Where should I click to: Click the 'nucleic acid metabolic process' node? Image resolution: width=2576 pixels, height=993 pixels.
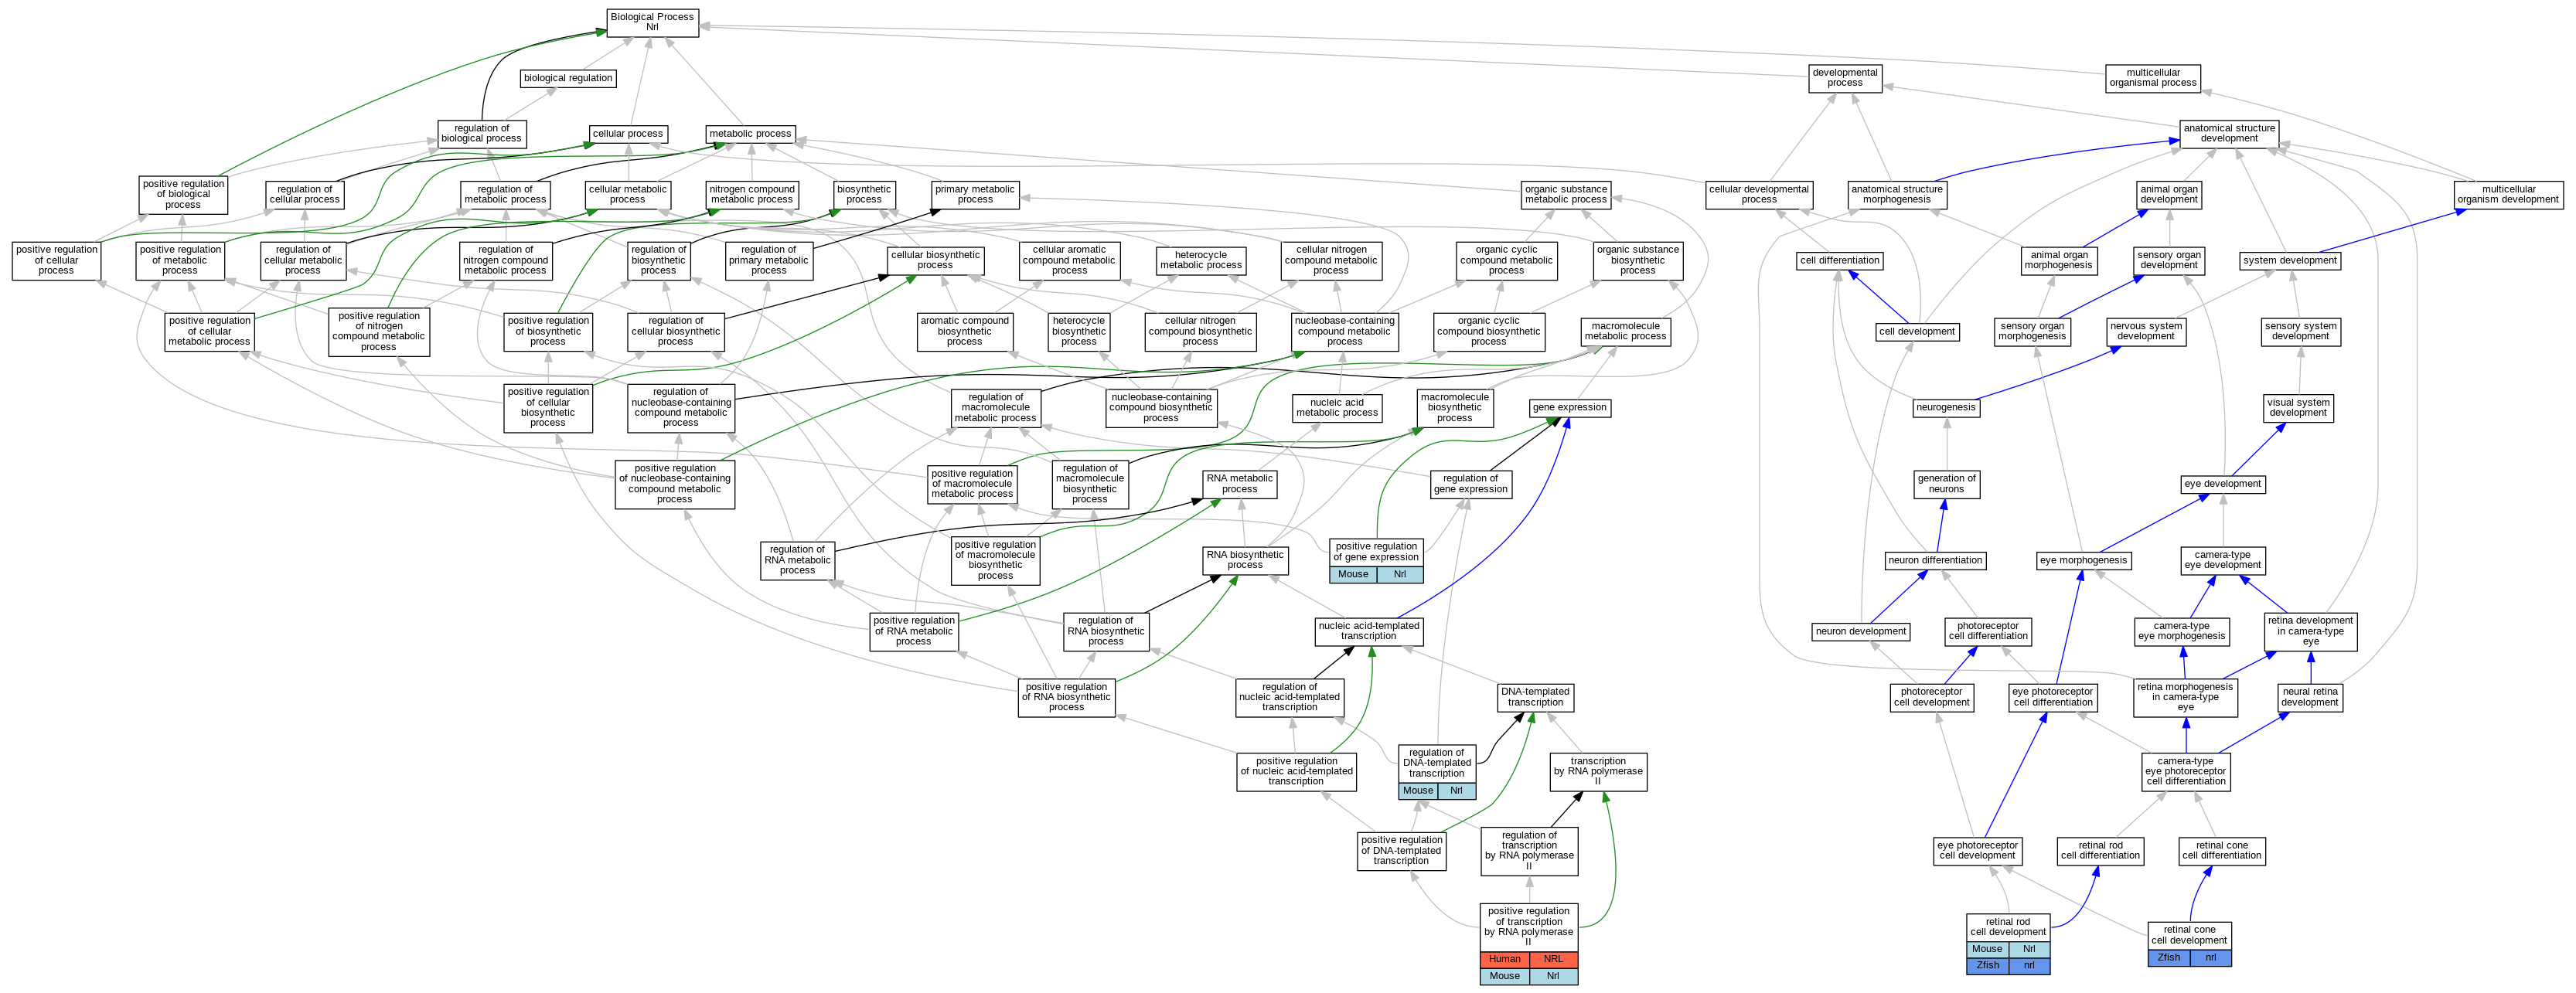tap(1336, 408)
